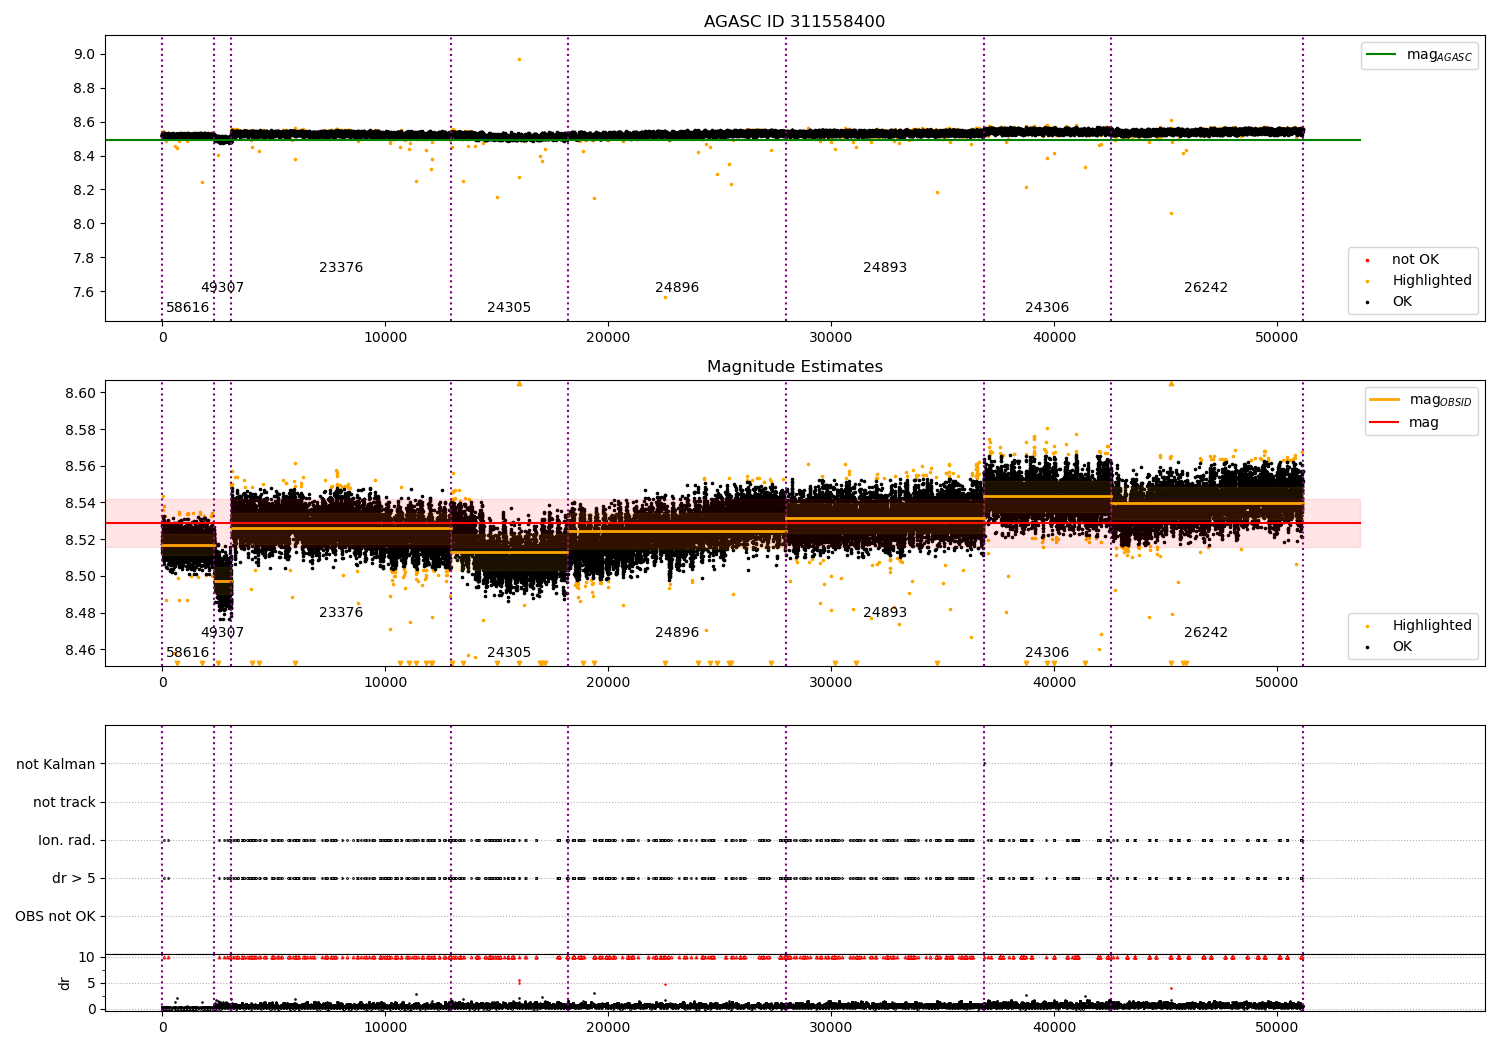The height and width of the screenshot is (1050, 1500).
Task: Click the 8.0 tick on top plot y-axis
Action: point(85,225)
